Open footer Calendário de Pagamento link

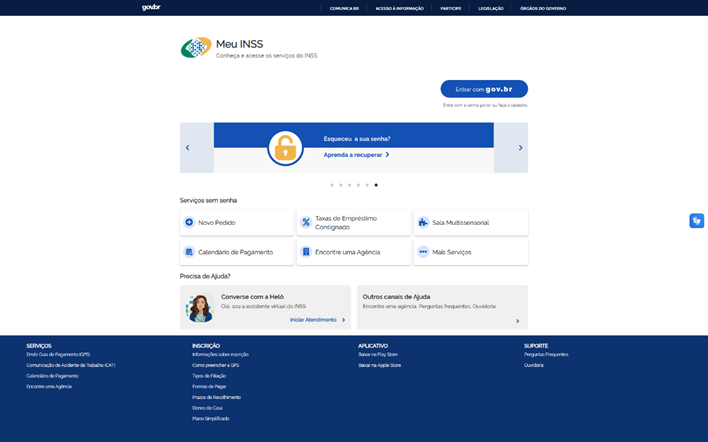[x=52, y=376]
